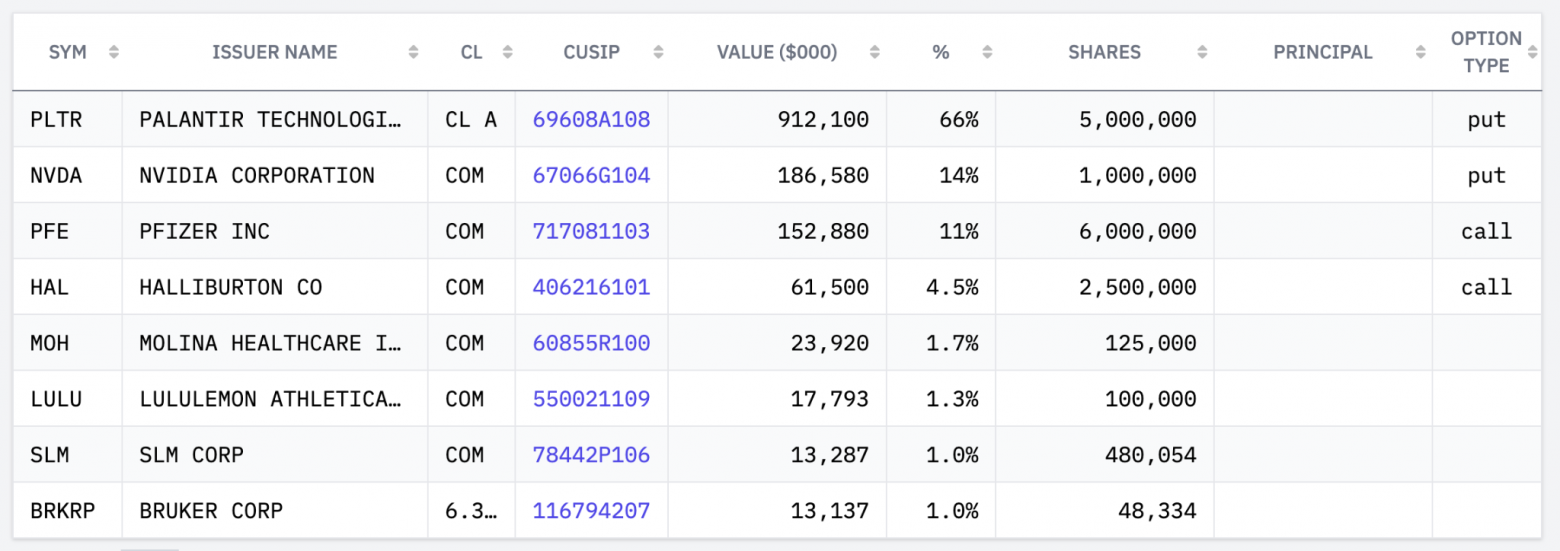
Task: Select the PLTR symbol cell
Action: tap(68, 119)
